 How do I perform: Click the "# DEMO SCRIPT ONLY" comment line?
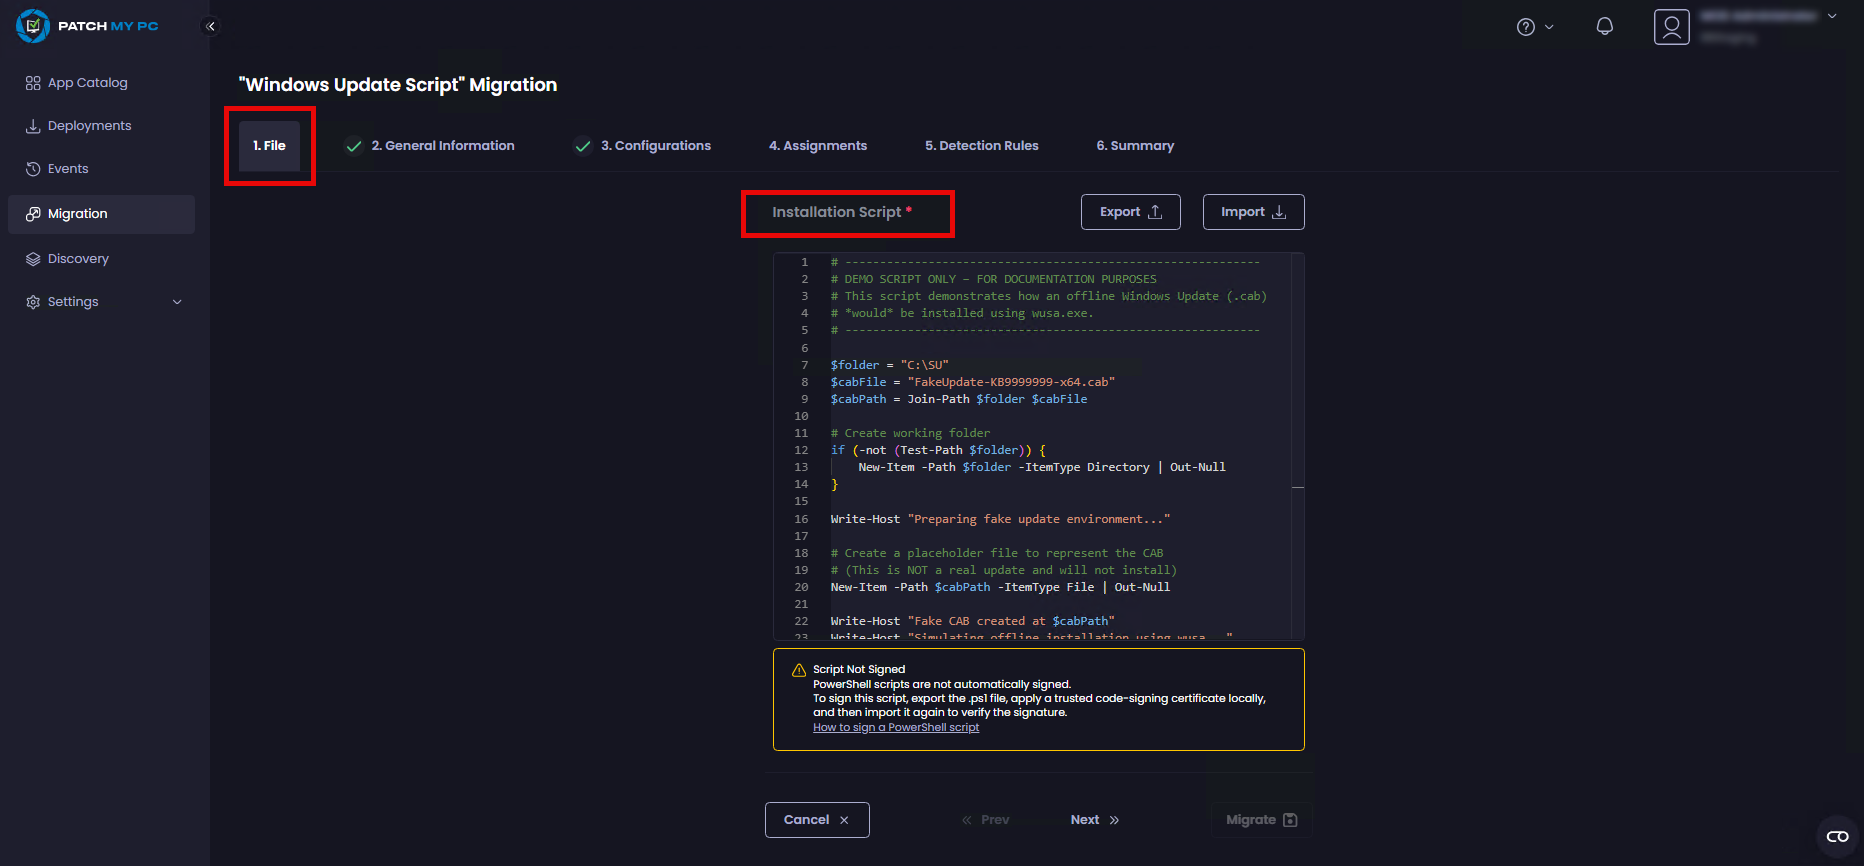(x=993, y=279)
